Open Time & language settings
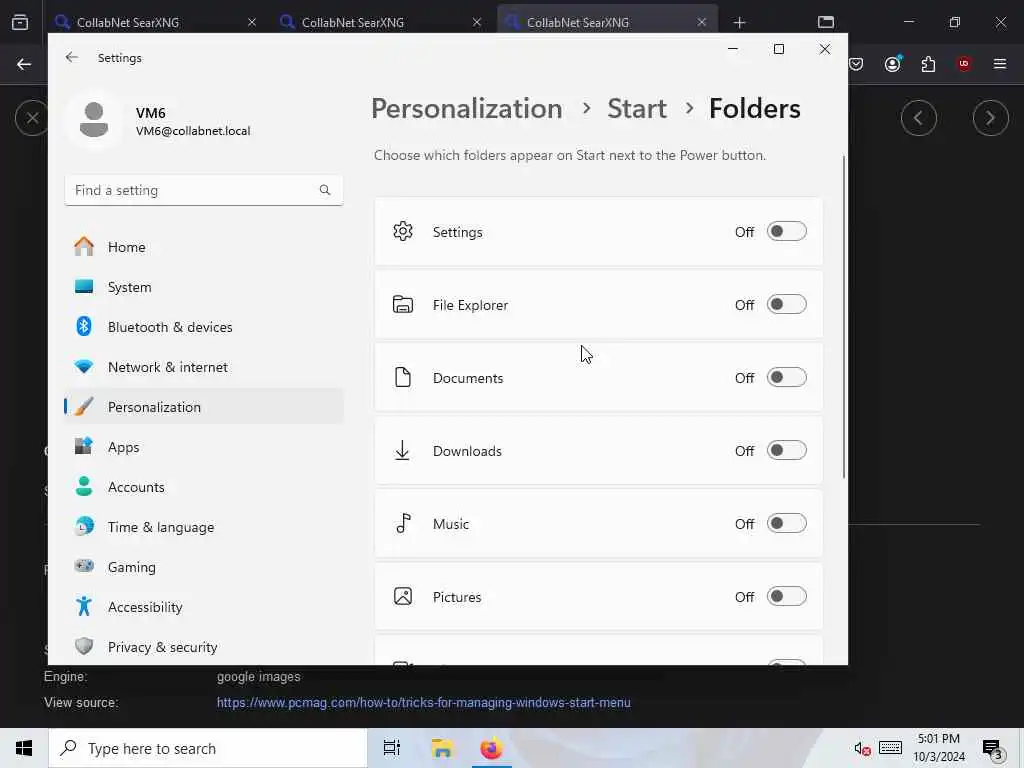 (204, 527)
